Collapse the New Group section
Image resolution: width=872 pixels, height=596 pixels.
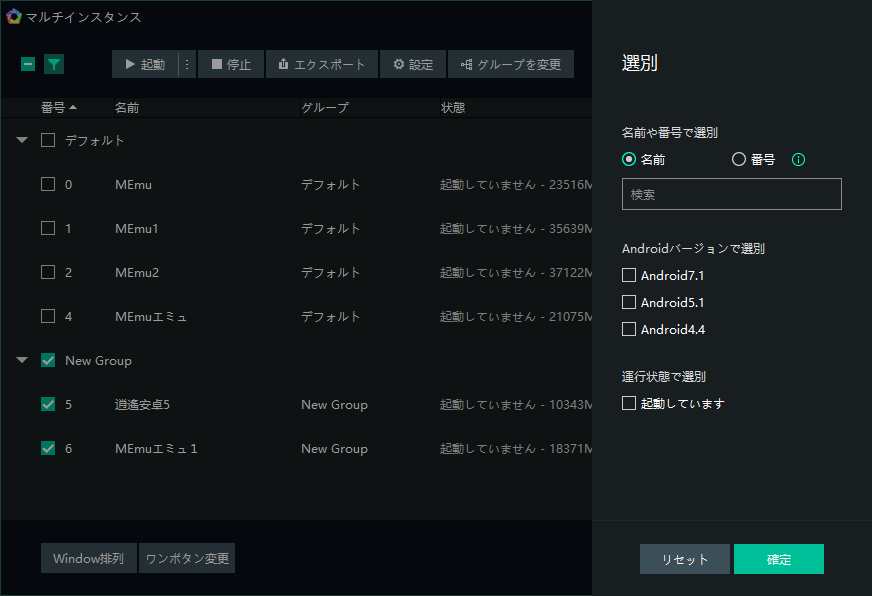click(22, 360)
